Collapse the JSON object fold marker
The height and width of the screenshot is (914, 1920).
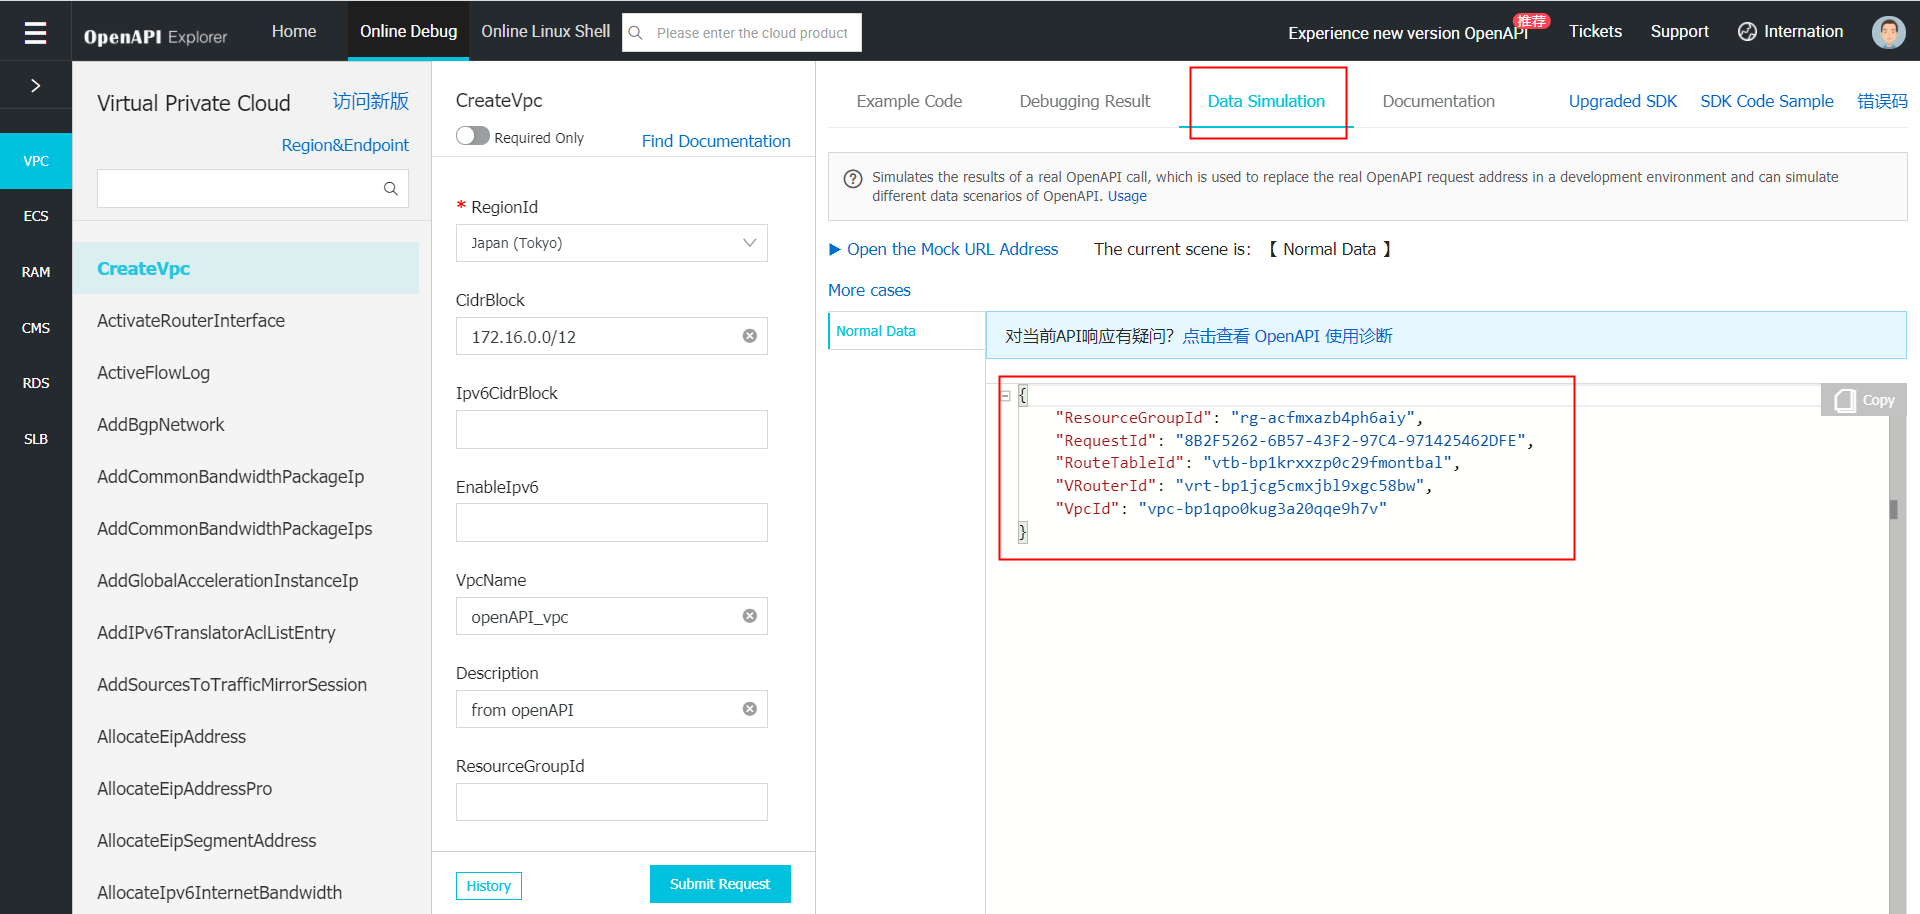pos(1005,396)
